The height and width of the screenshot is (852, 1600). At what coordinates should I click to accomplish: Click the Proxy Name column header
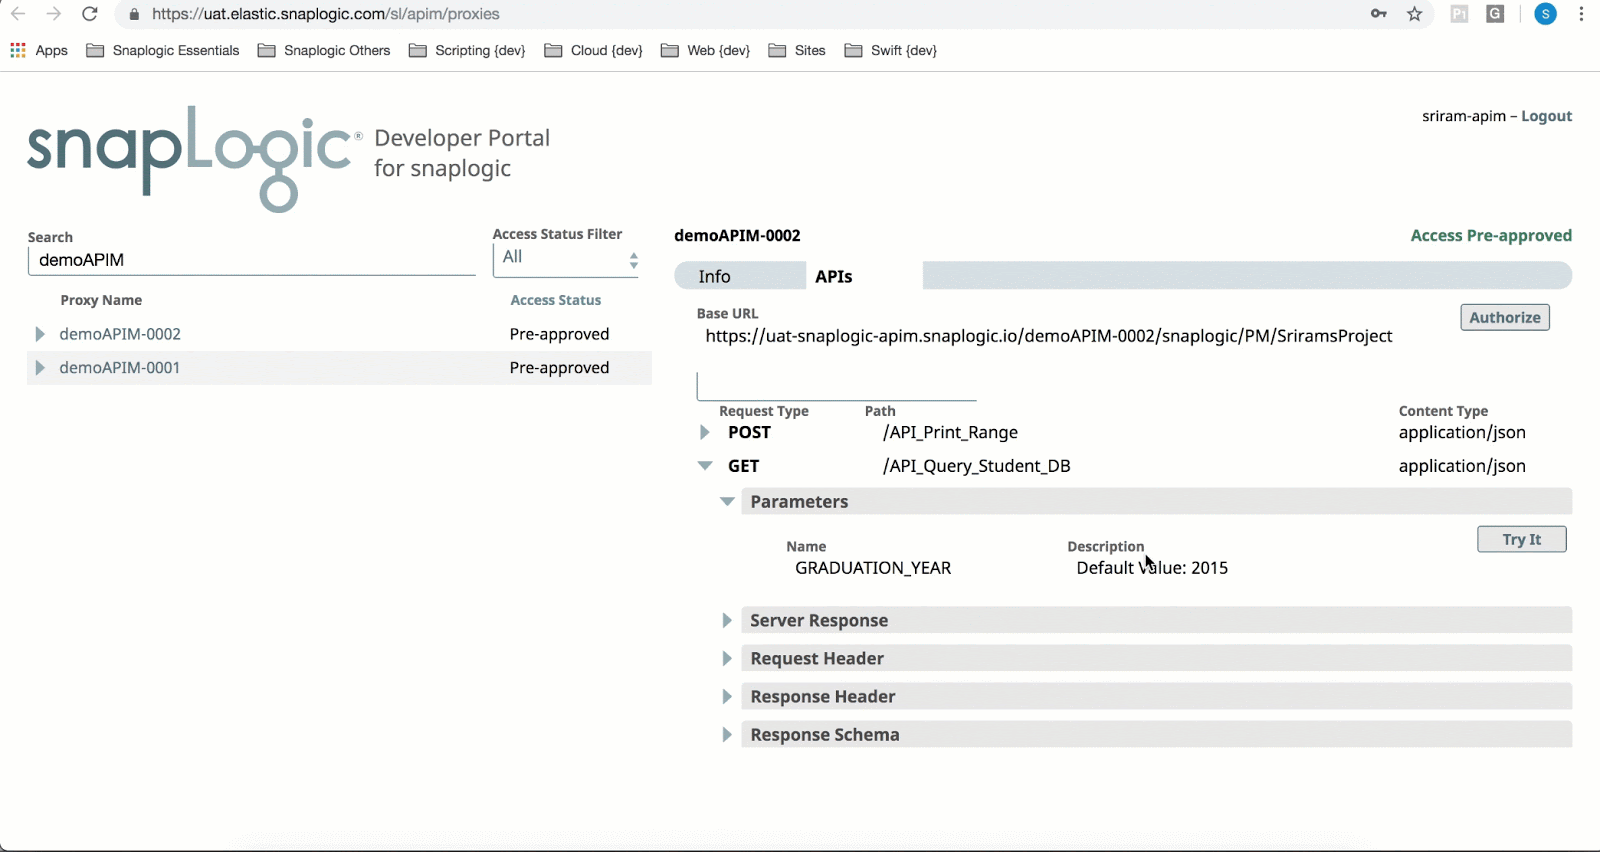(x=101, y=300)
